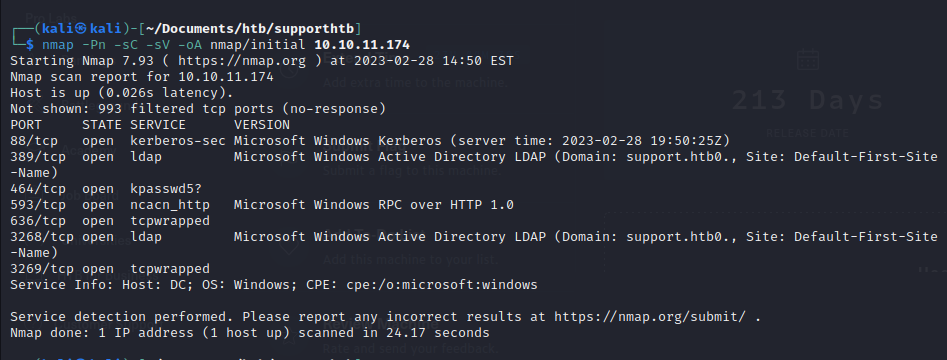
Task: Click the nmap/initial output path argument
Action: pos(258,45)
